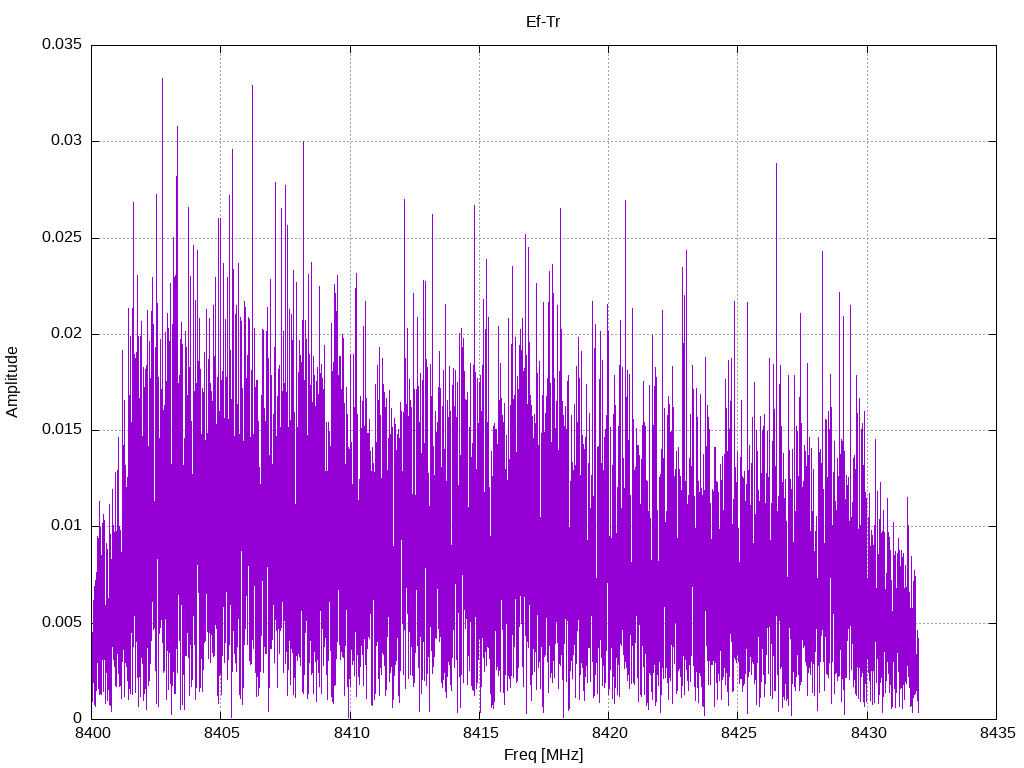Image resolution: width=1024 pixels, height=768 pixels.
Task: Click the x-axis tick label 8400
Action: pyautogui.click(x=92, y=733)
